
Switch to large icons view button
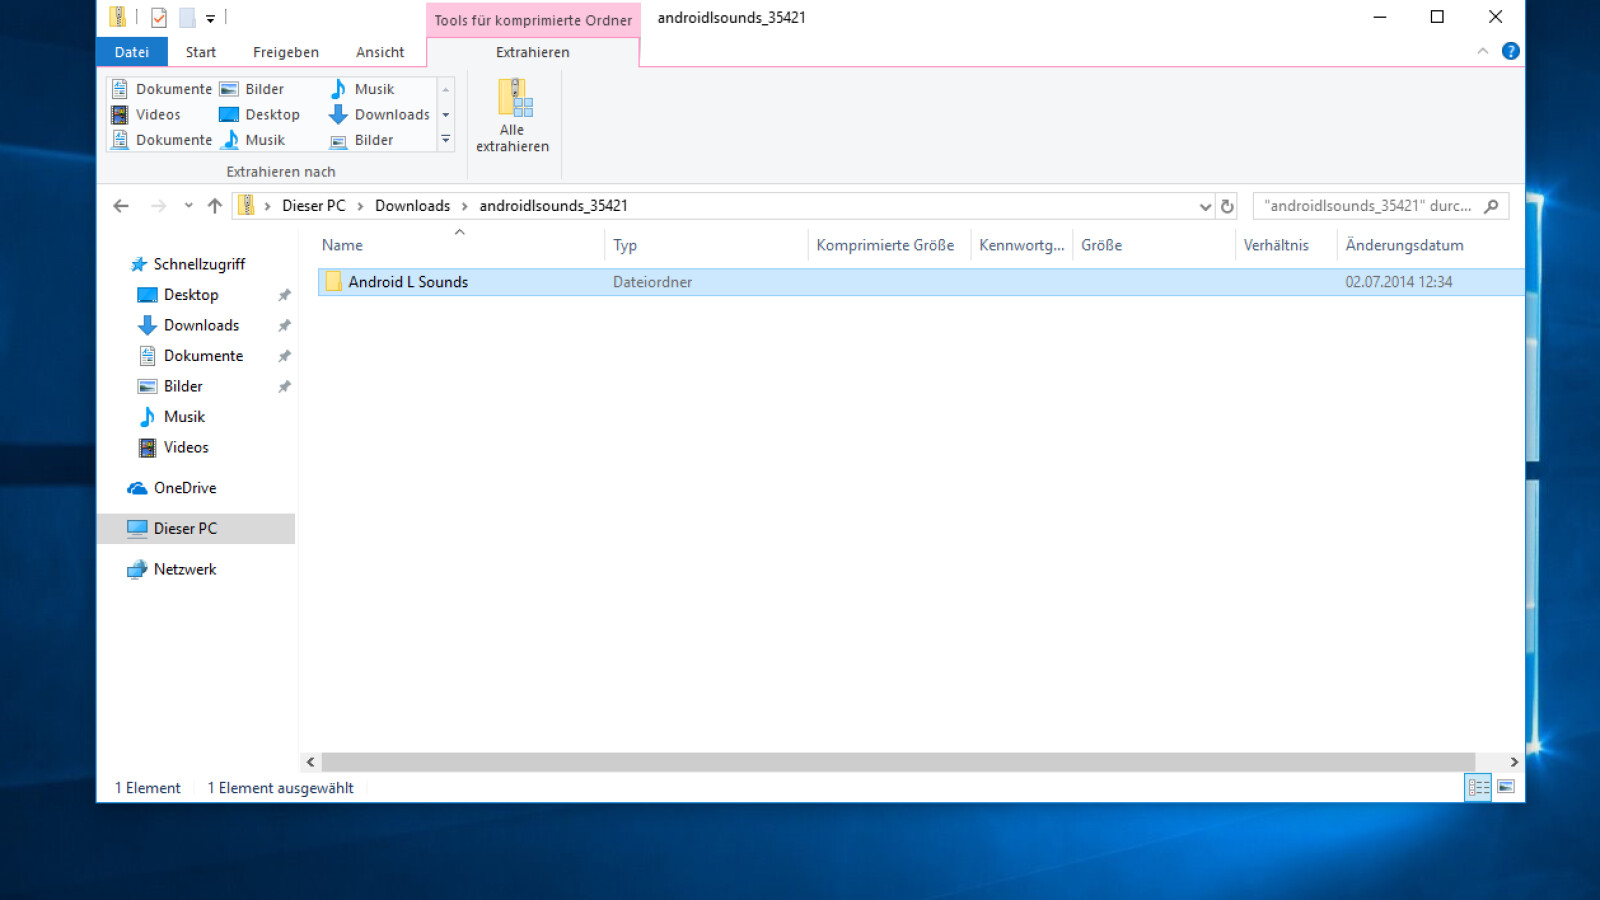[x=1506, y=787]
